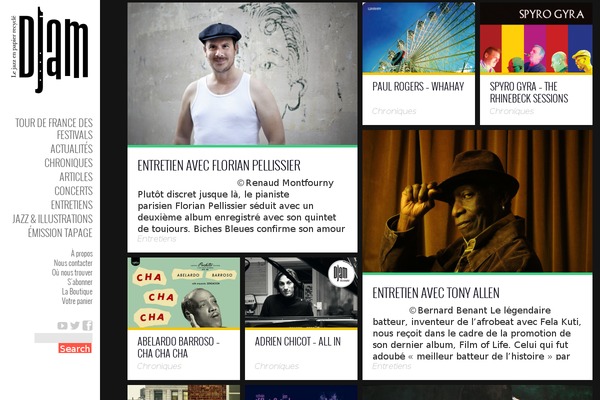Click the Bernard Benant credit text
Viewport: 600px width, 400px height.
click(447, 310)
